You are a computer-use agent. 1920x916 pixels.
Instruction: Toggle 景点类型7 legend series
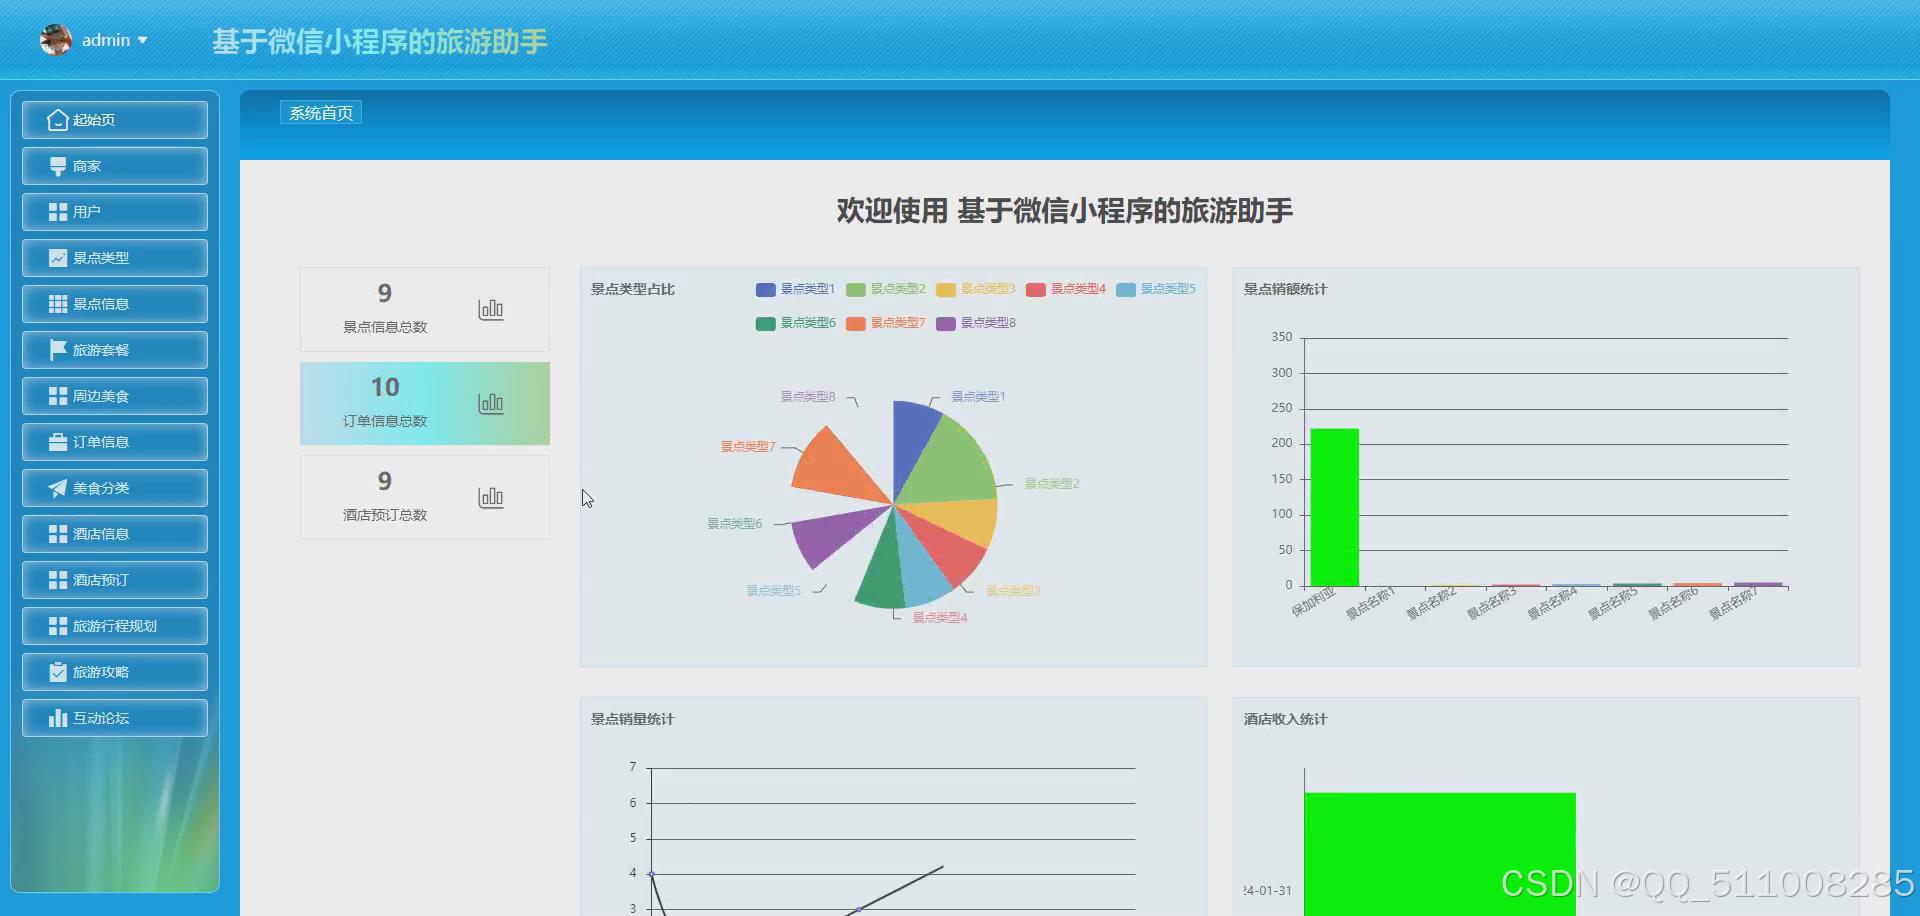[886, 323]
